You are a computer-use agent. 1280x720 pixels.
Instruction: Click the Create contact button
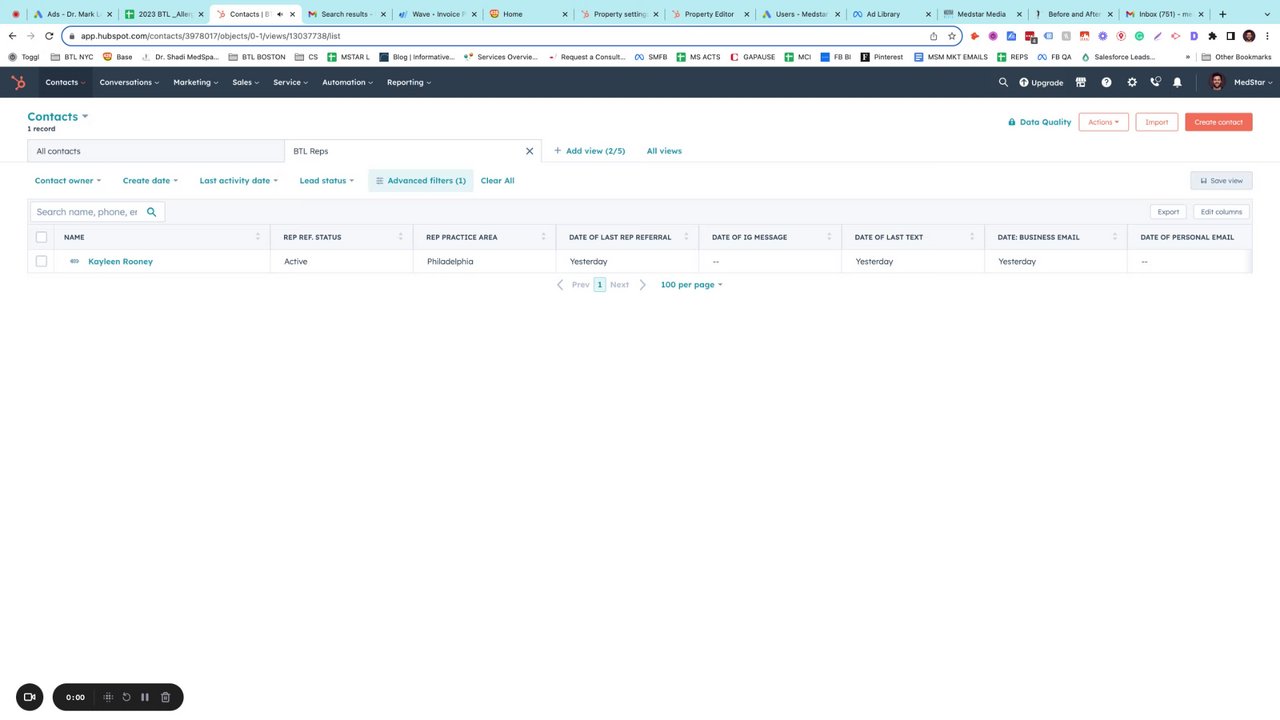[1218, 122]
